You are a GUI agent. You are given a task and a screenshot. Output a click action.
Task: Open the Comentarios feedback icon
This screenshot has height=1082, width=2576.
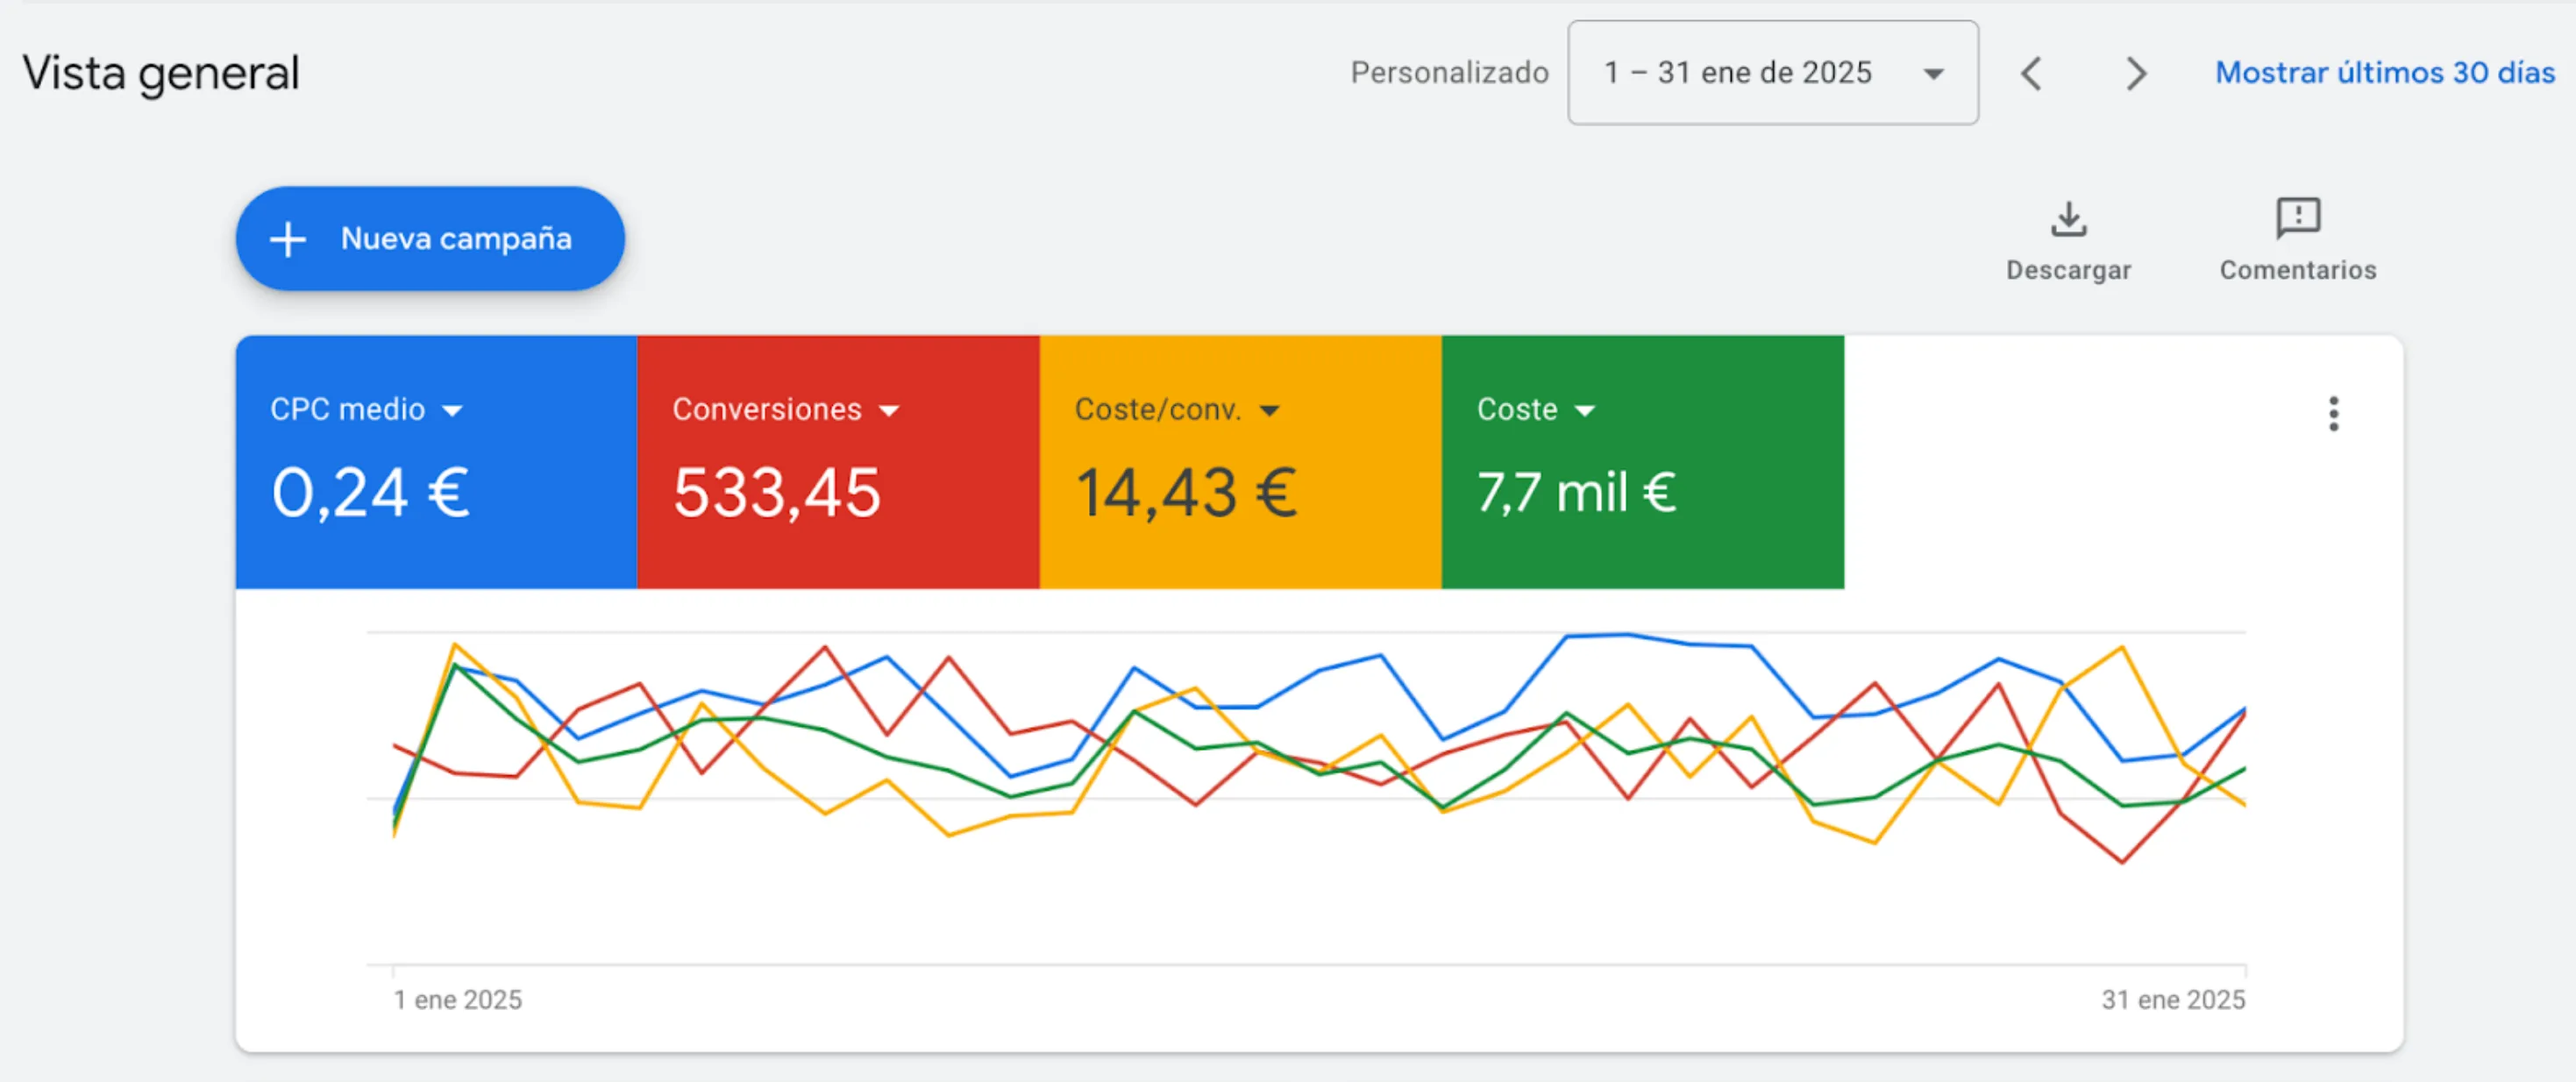(2297, 217)
